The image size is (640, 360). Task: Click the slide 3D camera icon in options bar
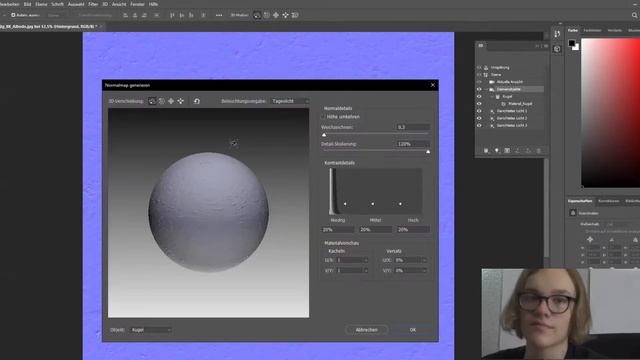tap(285, 15)
